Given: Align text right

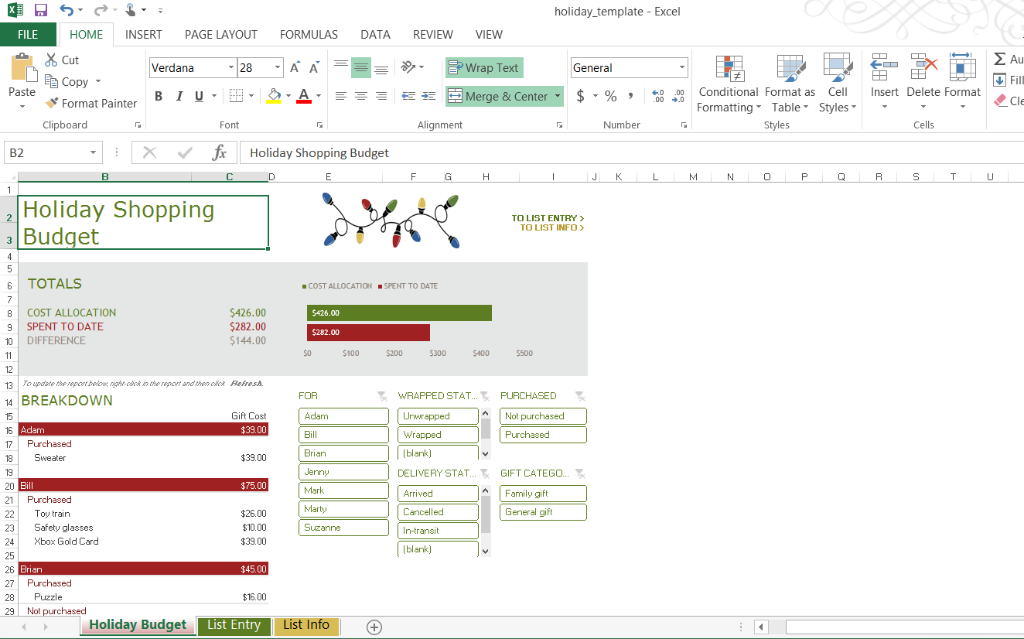Looking at the screenshot, I should point(381,96).
